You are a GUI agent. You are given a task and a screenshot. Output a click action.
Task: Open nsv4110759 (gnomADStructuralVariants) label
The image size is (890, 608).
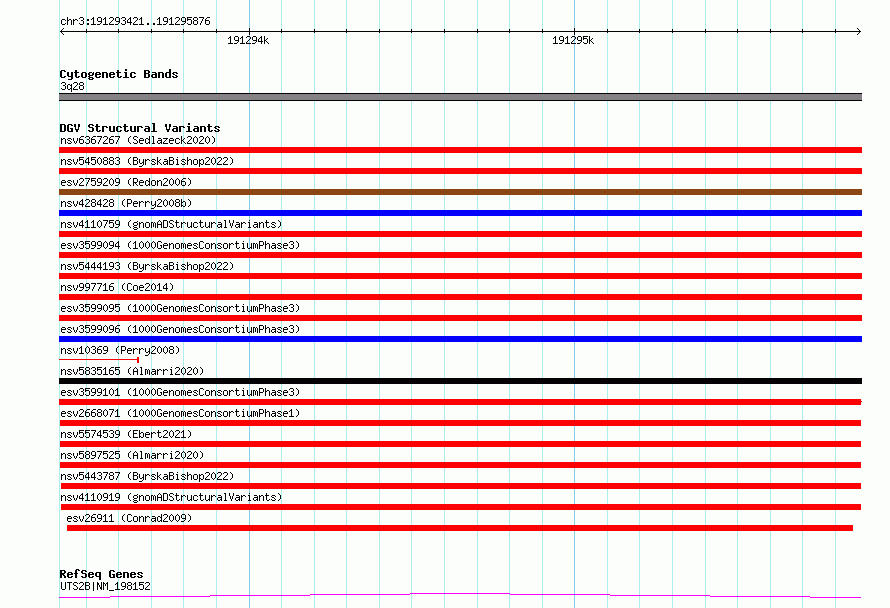click(x=171, y=224)
